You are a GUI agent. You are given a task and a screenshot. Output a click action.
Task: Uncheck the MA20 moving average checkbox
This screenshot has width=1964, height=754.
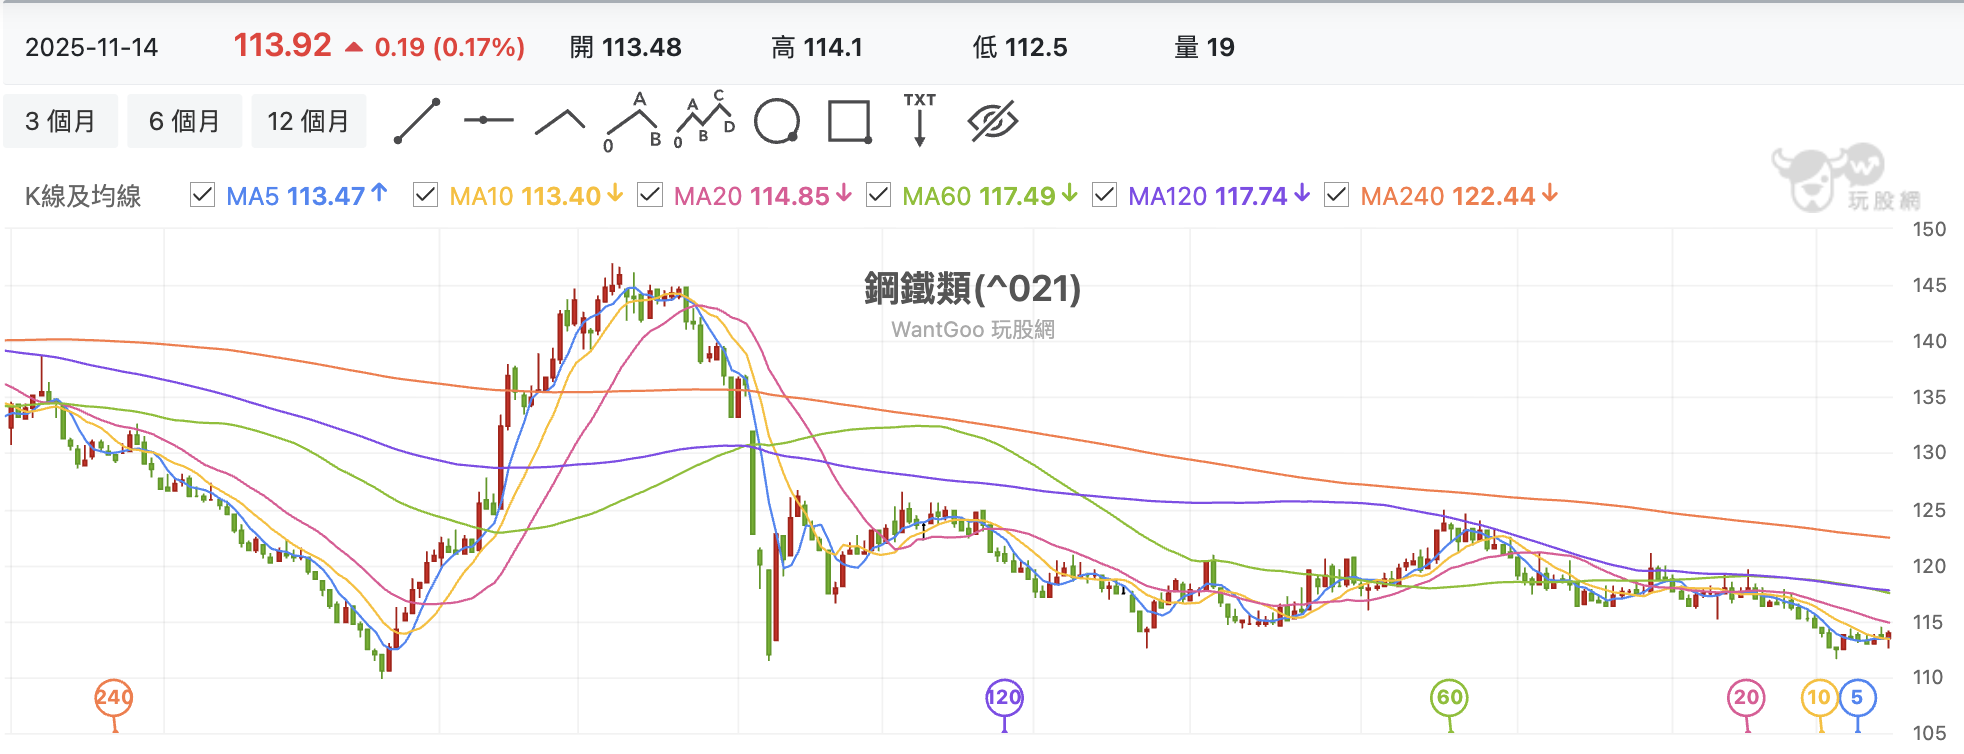click(x=650, y=195)
